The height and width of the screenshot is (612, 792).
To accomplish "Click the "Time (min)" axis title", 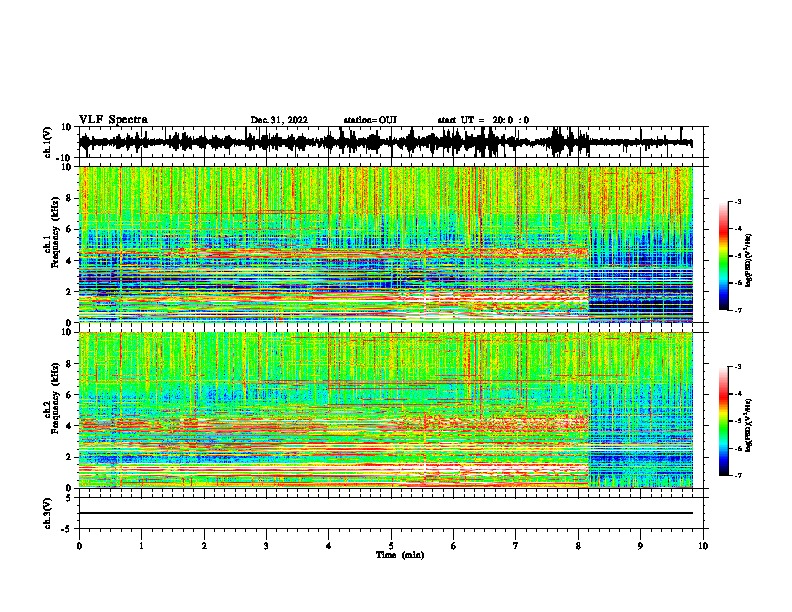I will pyautogui.click(x=400, y=555).
